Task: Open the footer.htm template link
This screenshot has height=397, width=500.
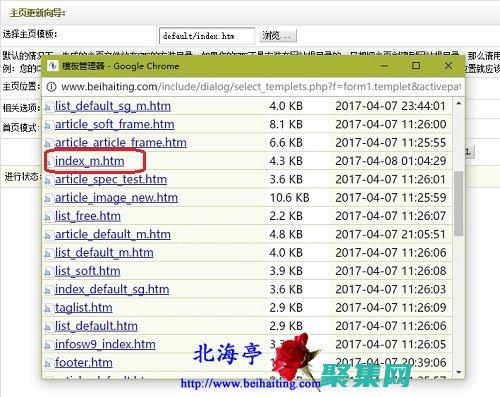Action: click(x=84, y=363)
